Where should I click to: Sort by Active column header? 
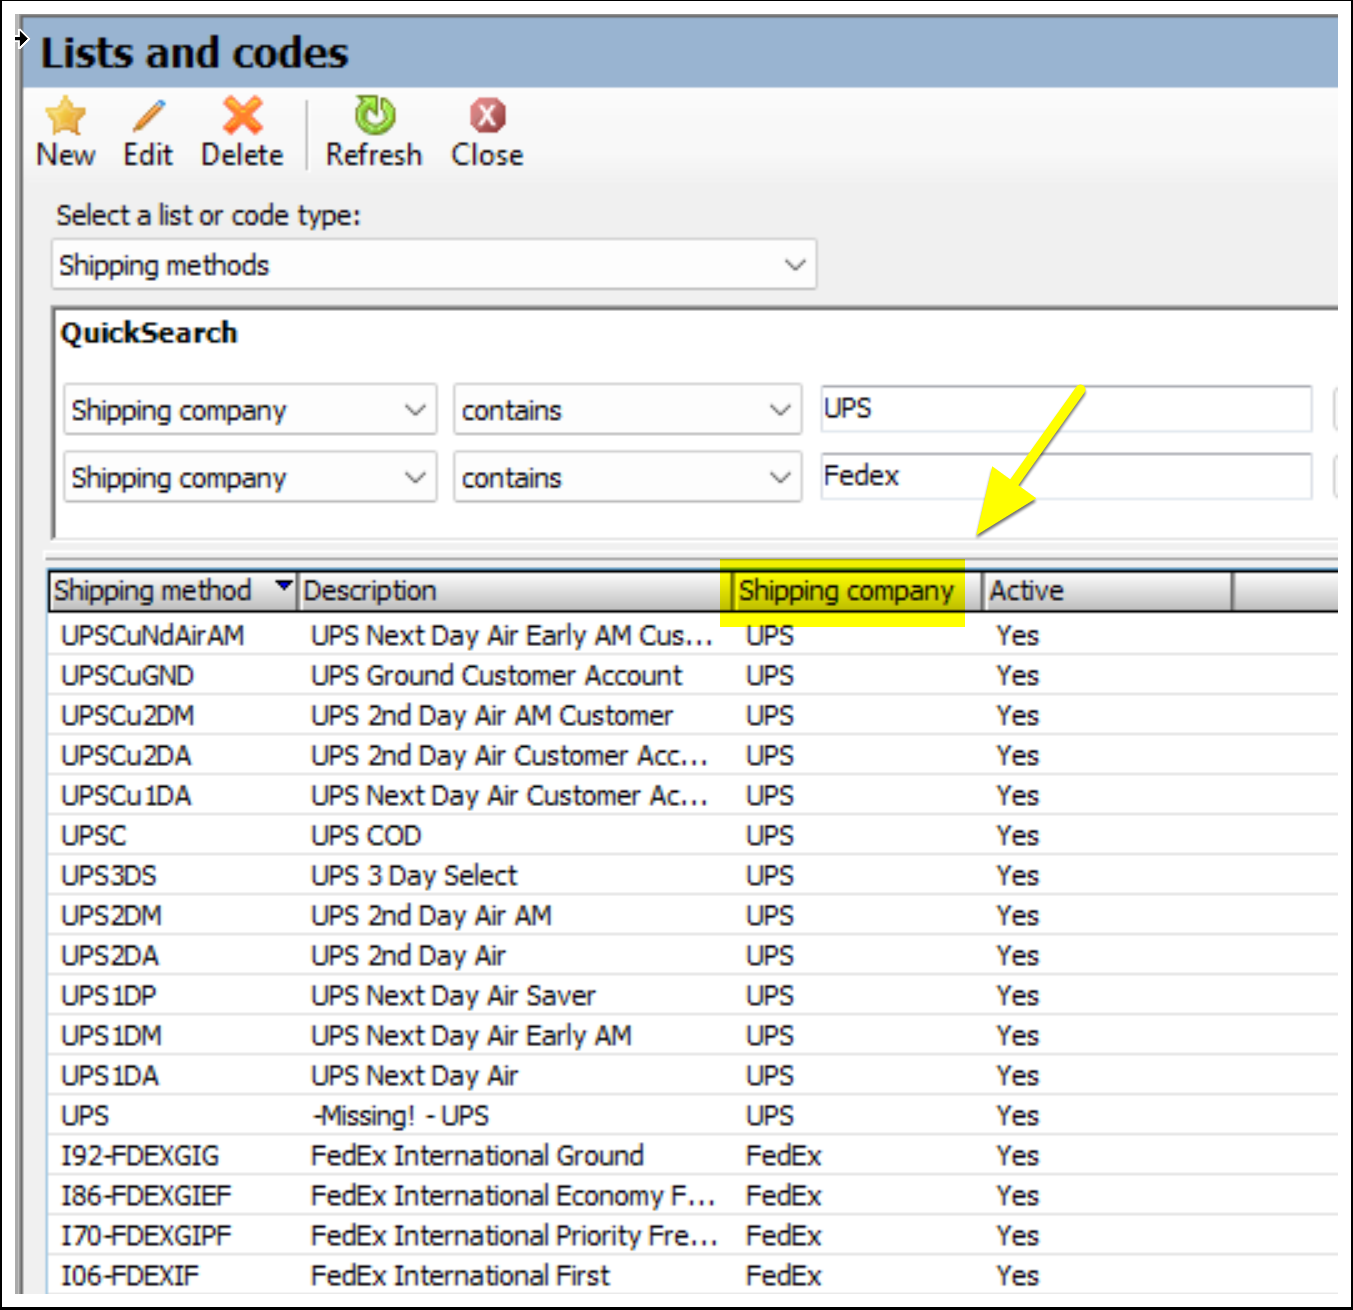tap(1107, 591)
